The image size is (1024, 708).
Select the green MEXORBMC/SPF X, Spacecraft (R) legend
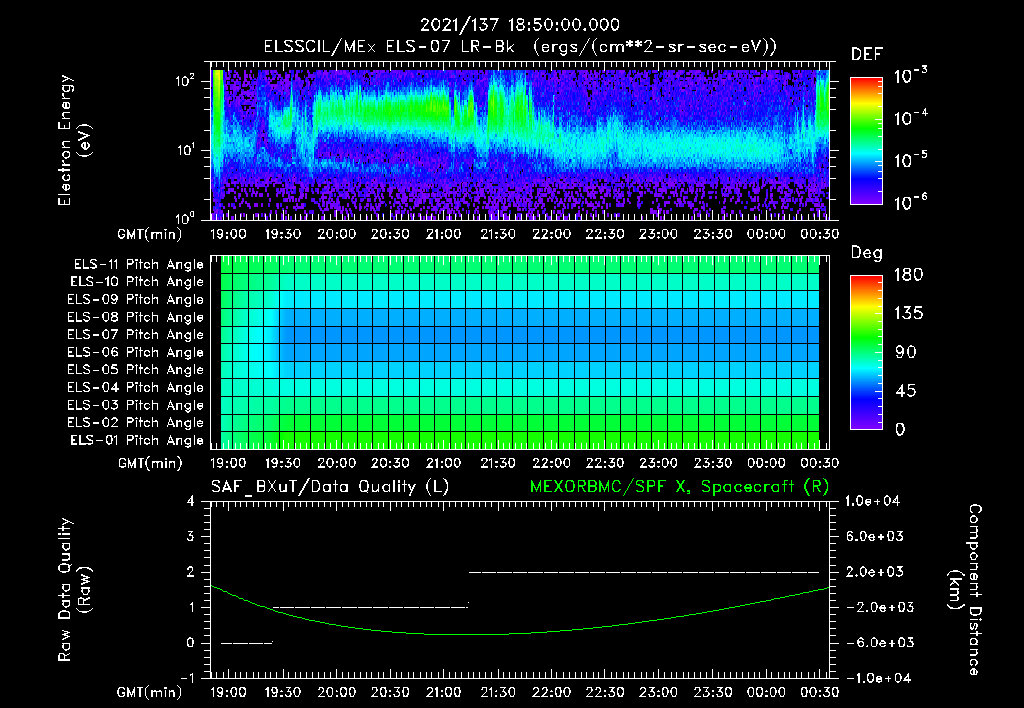click(679, 487)
